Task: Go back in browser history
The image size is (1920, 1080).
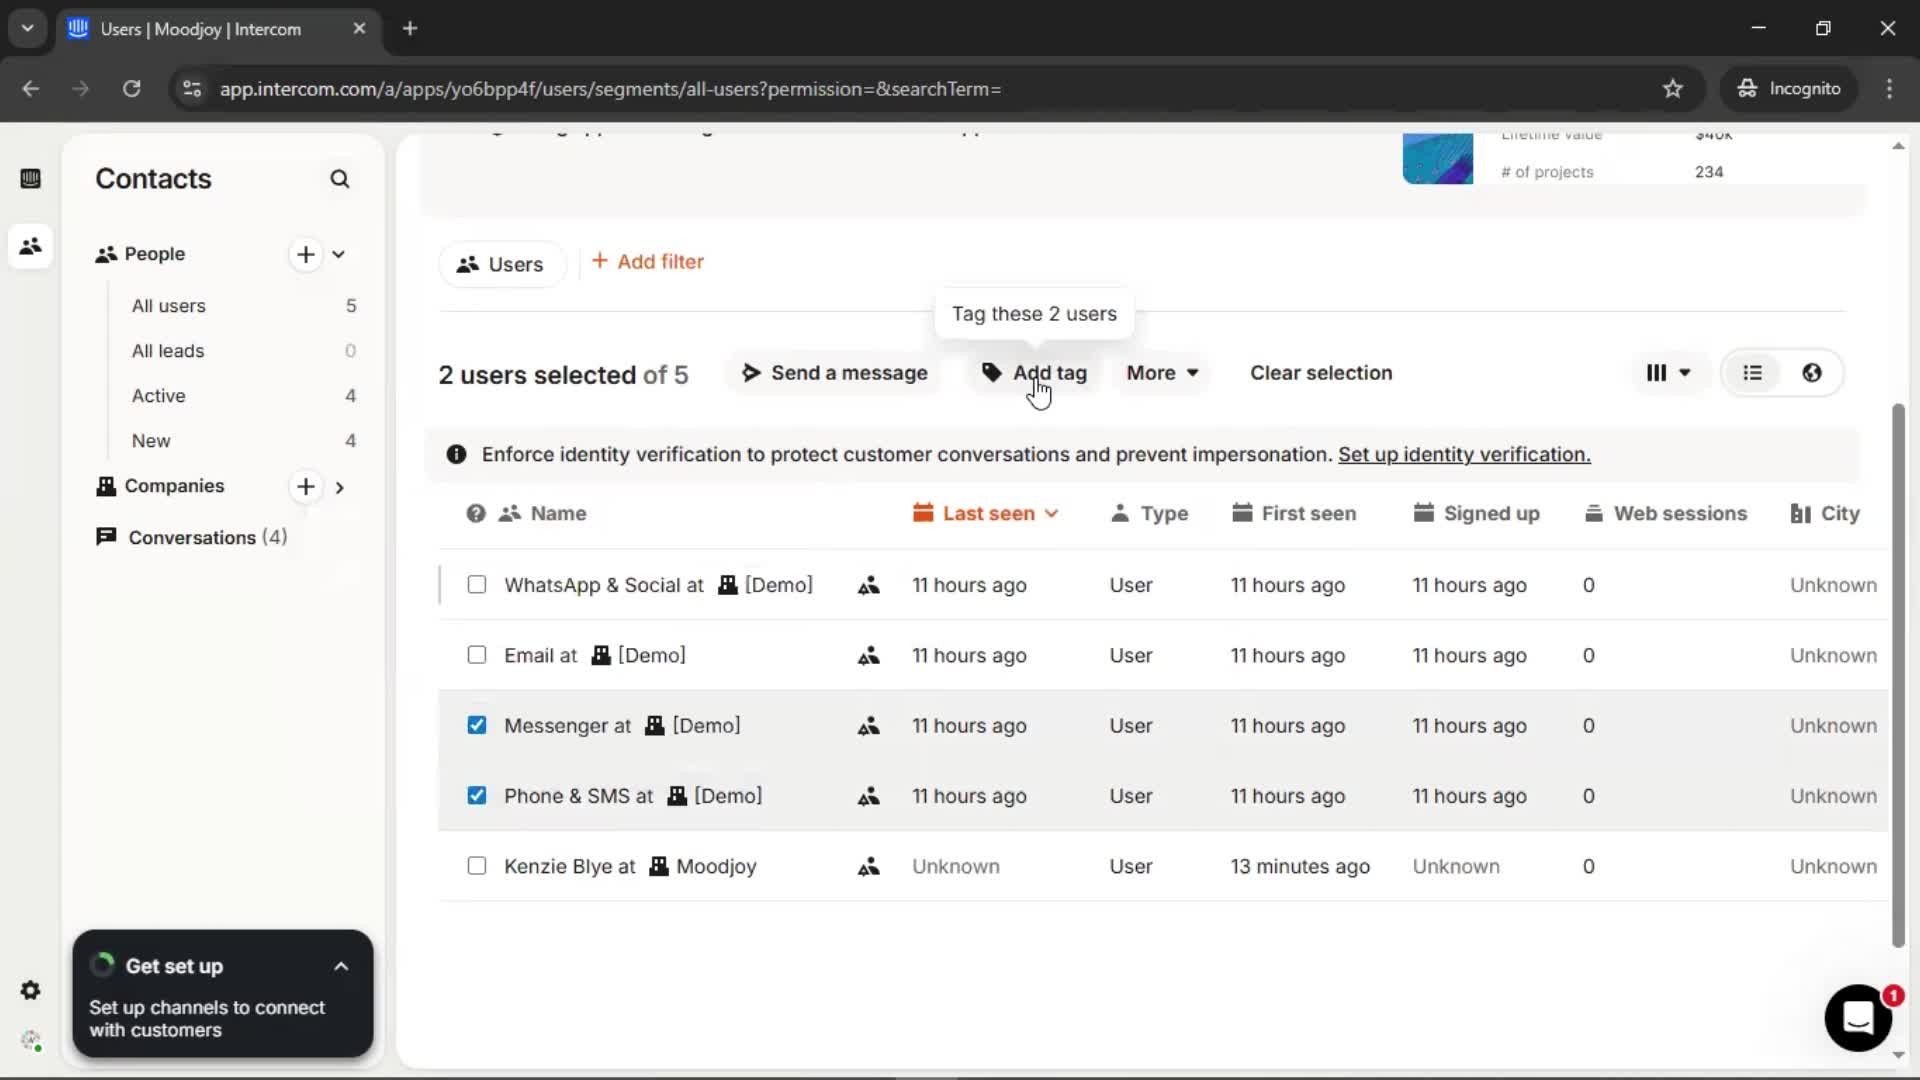Action: pos(31,89)
